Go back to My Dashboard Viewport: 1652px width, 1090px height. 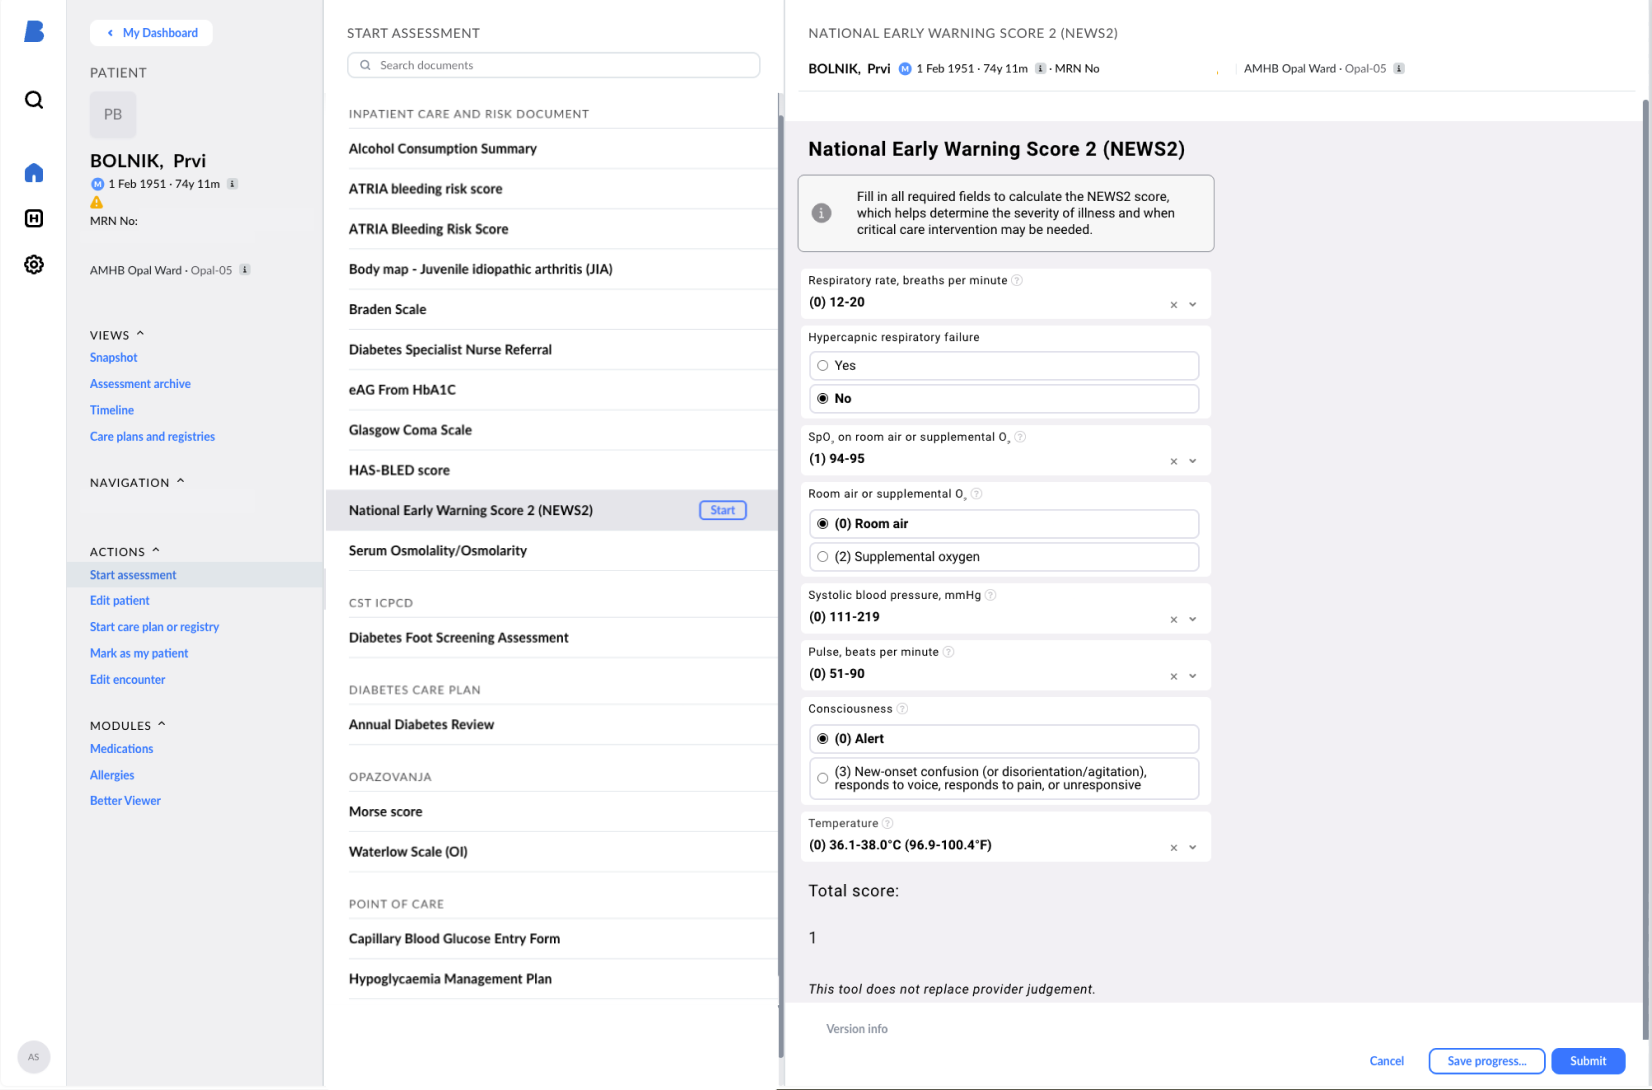pyautogui.click(x=151, y=32)
